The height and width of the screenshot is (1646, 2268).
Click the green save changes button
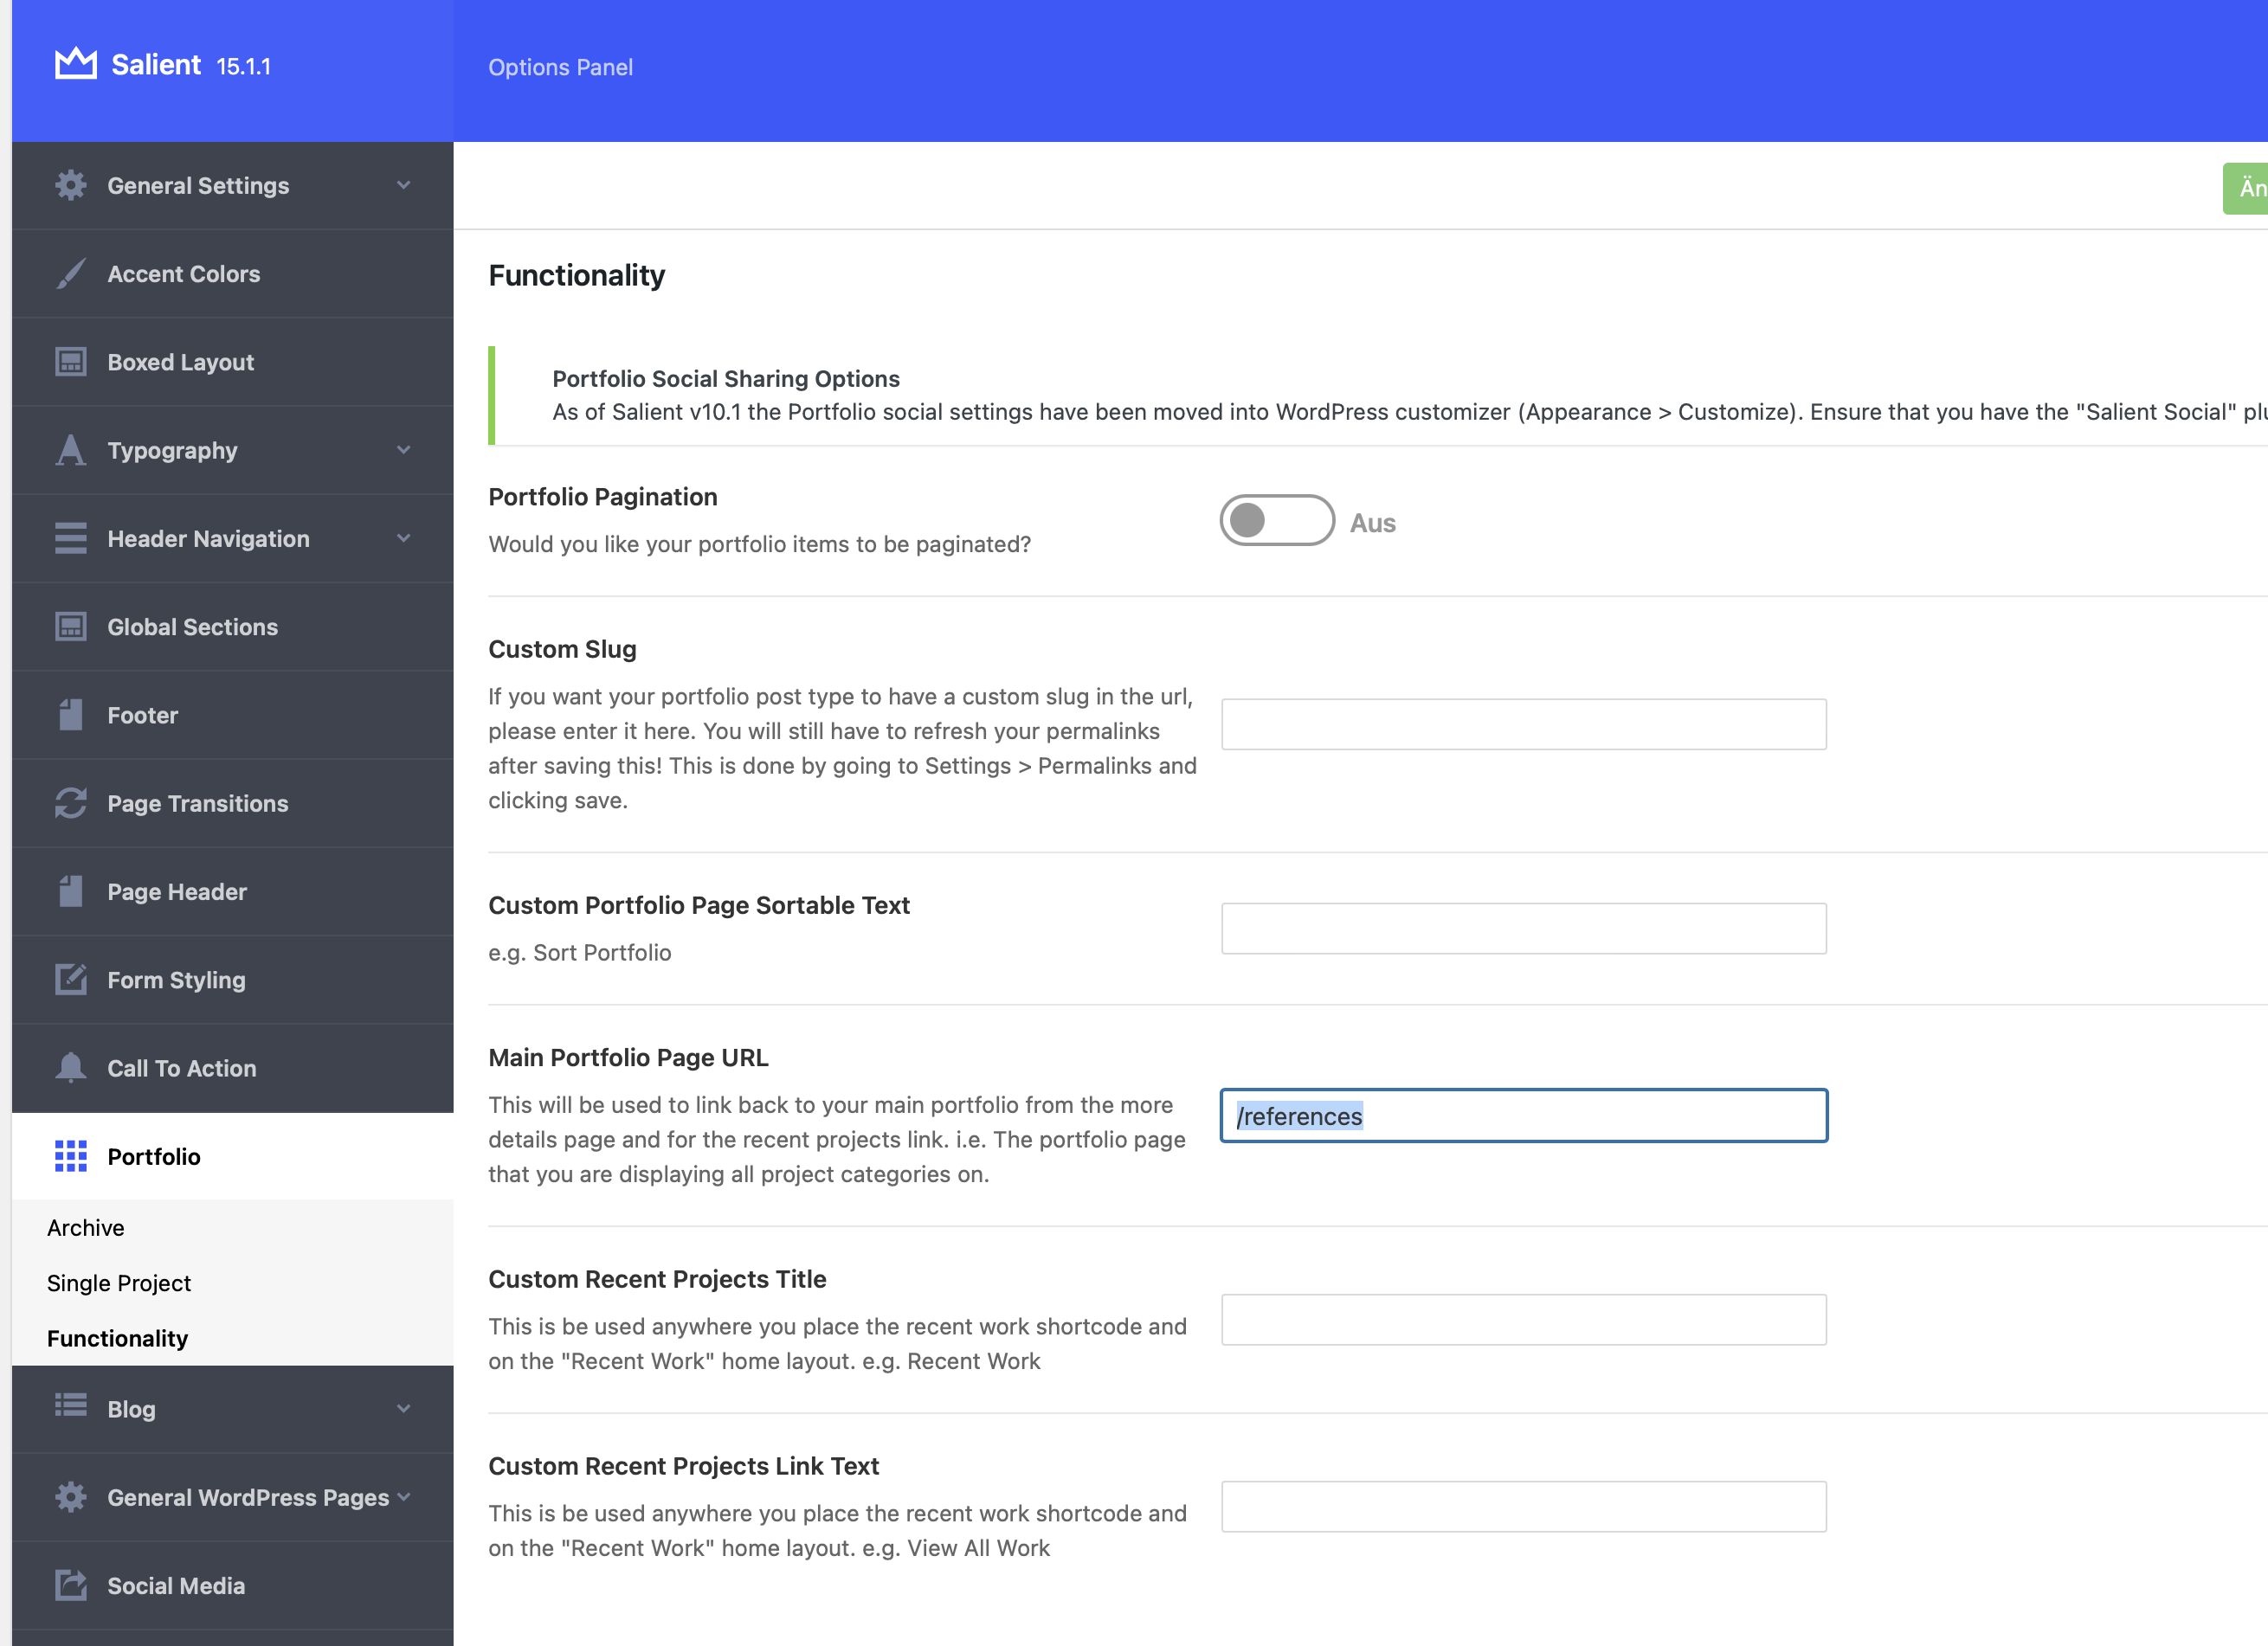pyautogui.click(x=2245, y=188)
